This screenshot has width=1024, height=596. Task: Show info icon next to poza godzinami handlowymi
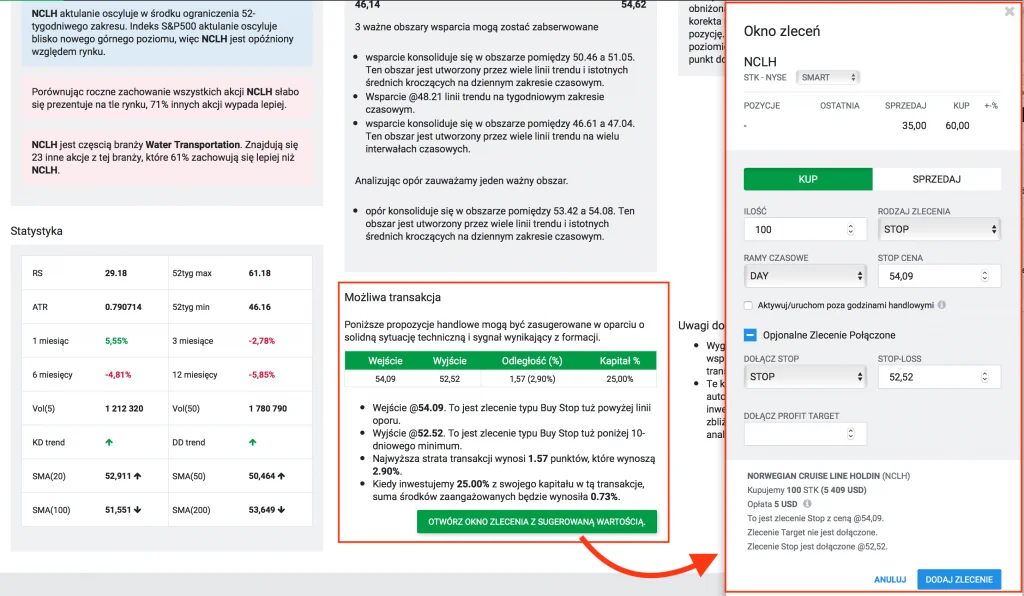[942, 305]
